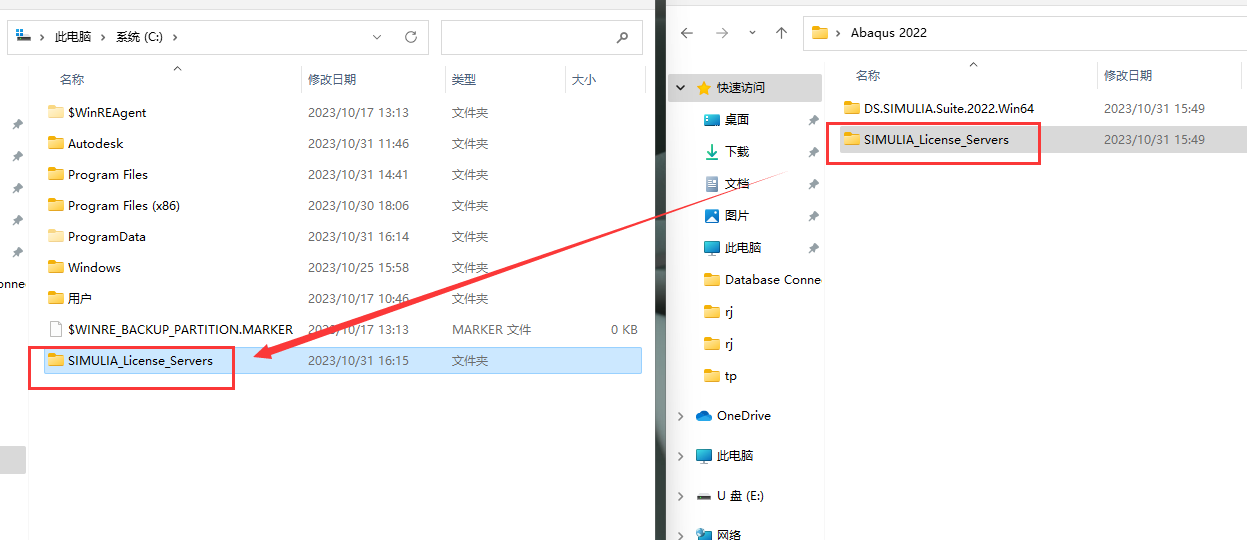Click date of DS.SIMULIA.Suite.2022.Win64 row
Image resolution: width=1247 pixels, height=540 pixels.
point(1154,108)
